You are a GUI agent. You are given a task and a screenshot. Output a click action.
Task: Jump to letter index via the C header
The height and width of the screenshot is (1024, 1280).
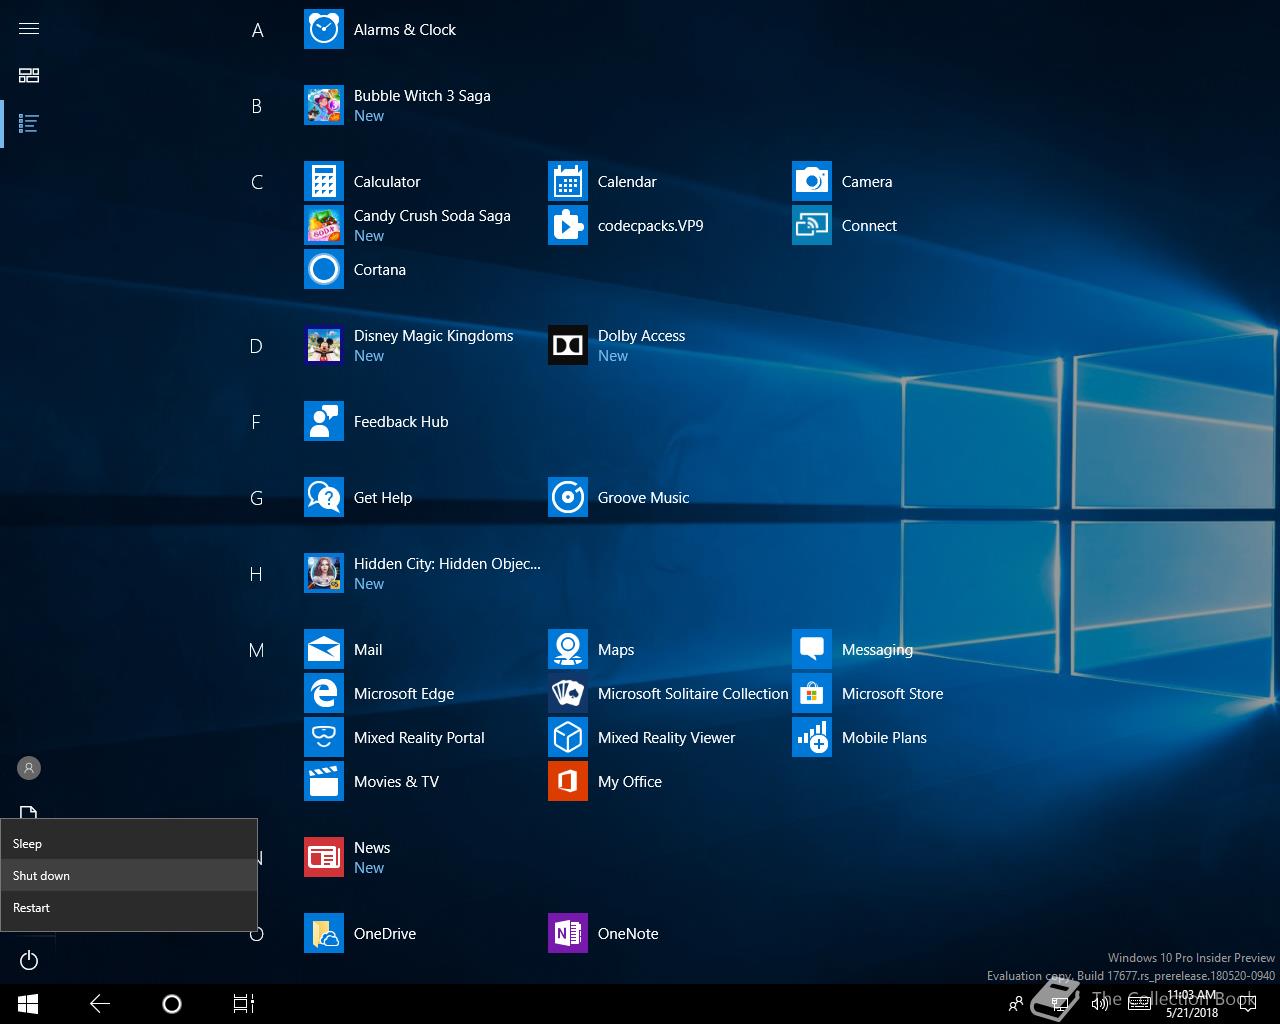coord(257,182)
